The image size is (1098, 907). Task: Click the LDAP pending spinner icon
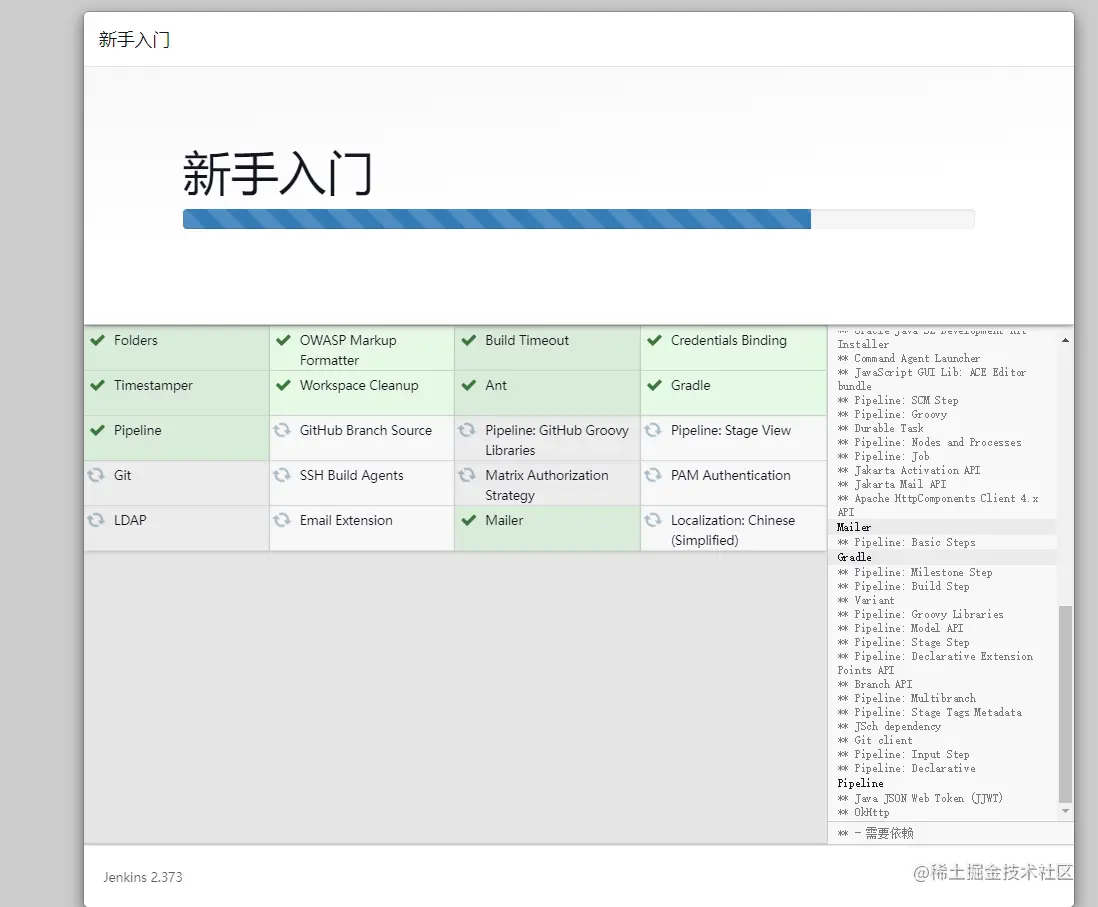(96, 520)
